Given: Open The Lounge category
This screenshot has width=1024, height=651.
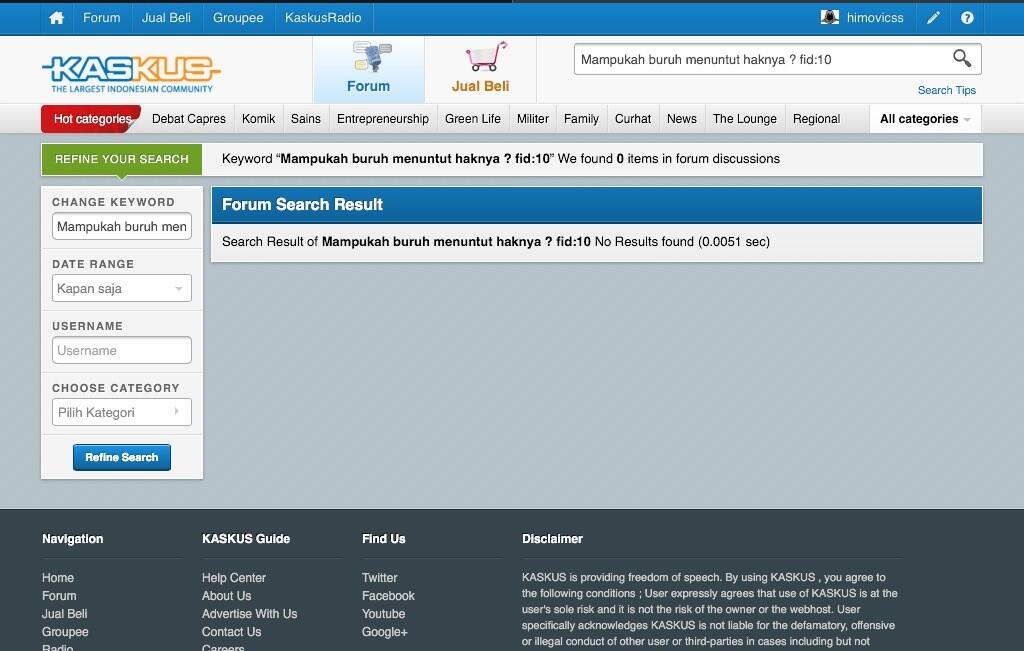Looking at the screenshot, I should [x=744, y=119].
